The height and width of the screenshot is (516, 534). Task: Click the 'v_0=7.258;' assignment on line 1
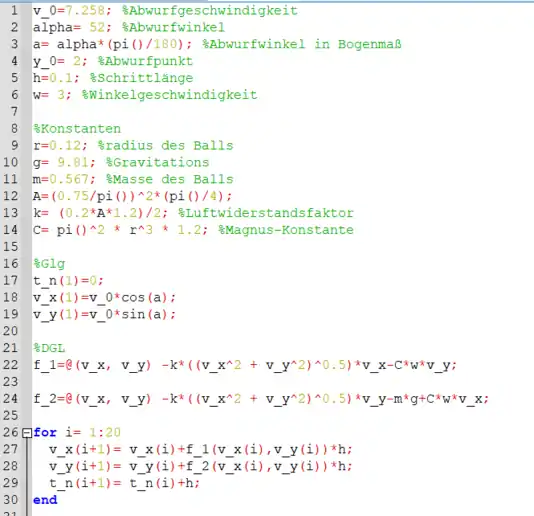[x=72, y=11]
